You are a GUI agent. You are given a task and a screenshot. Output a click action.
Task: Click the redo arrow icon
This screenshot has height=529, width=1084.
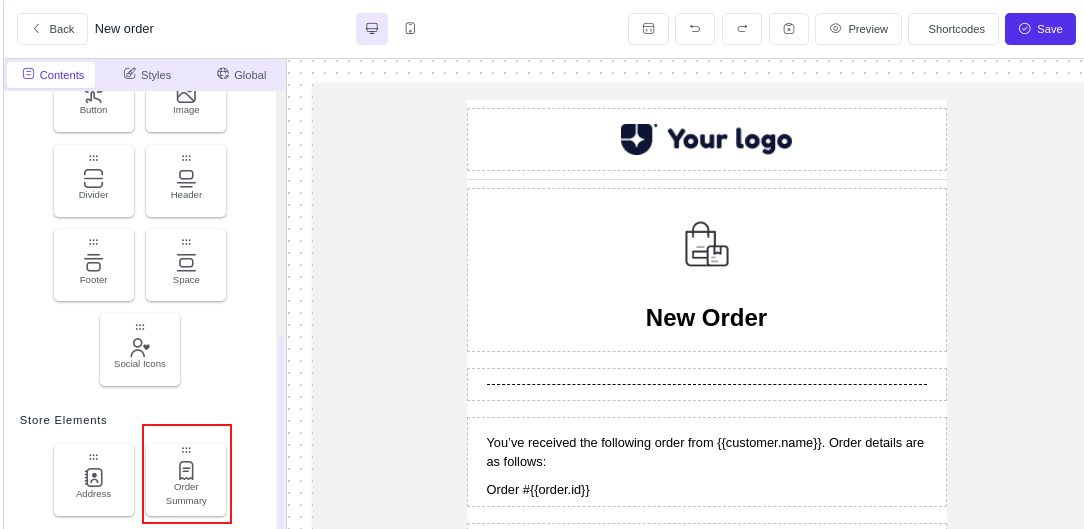[742, 29]
